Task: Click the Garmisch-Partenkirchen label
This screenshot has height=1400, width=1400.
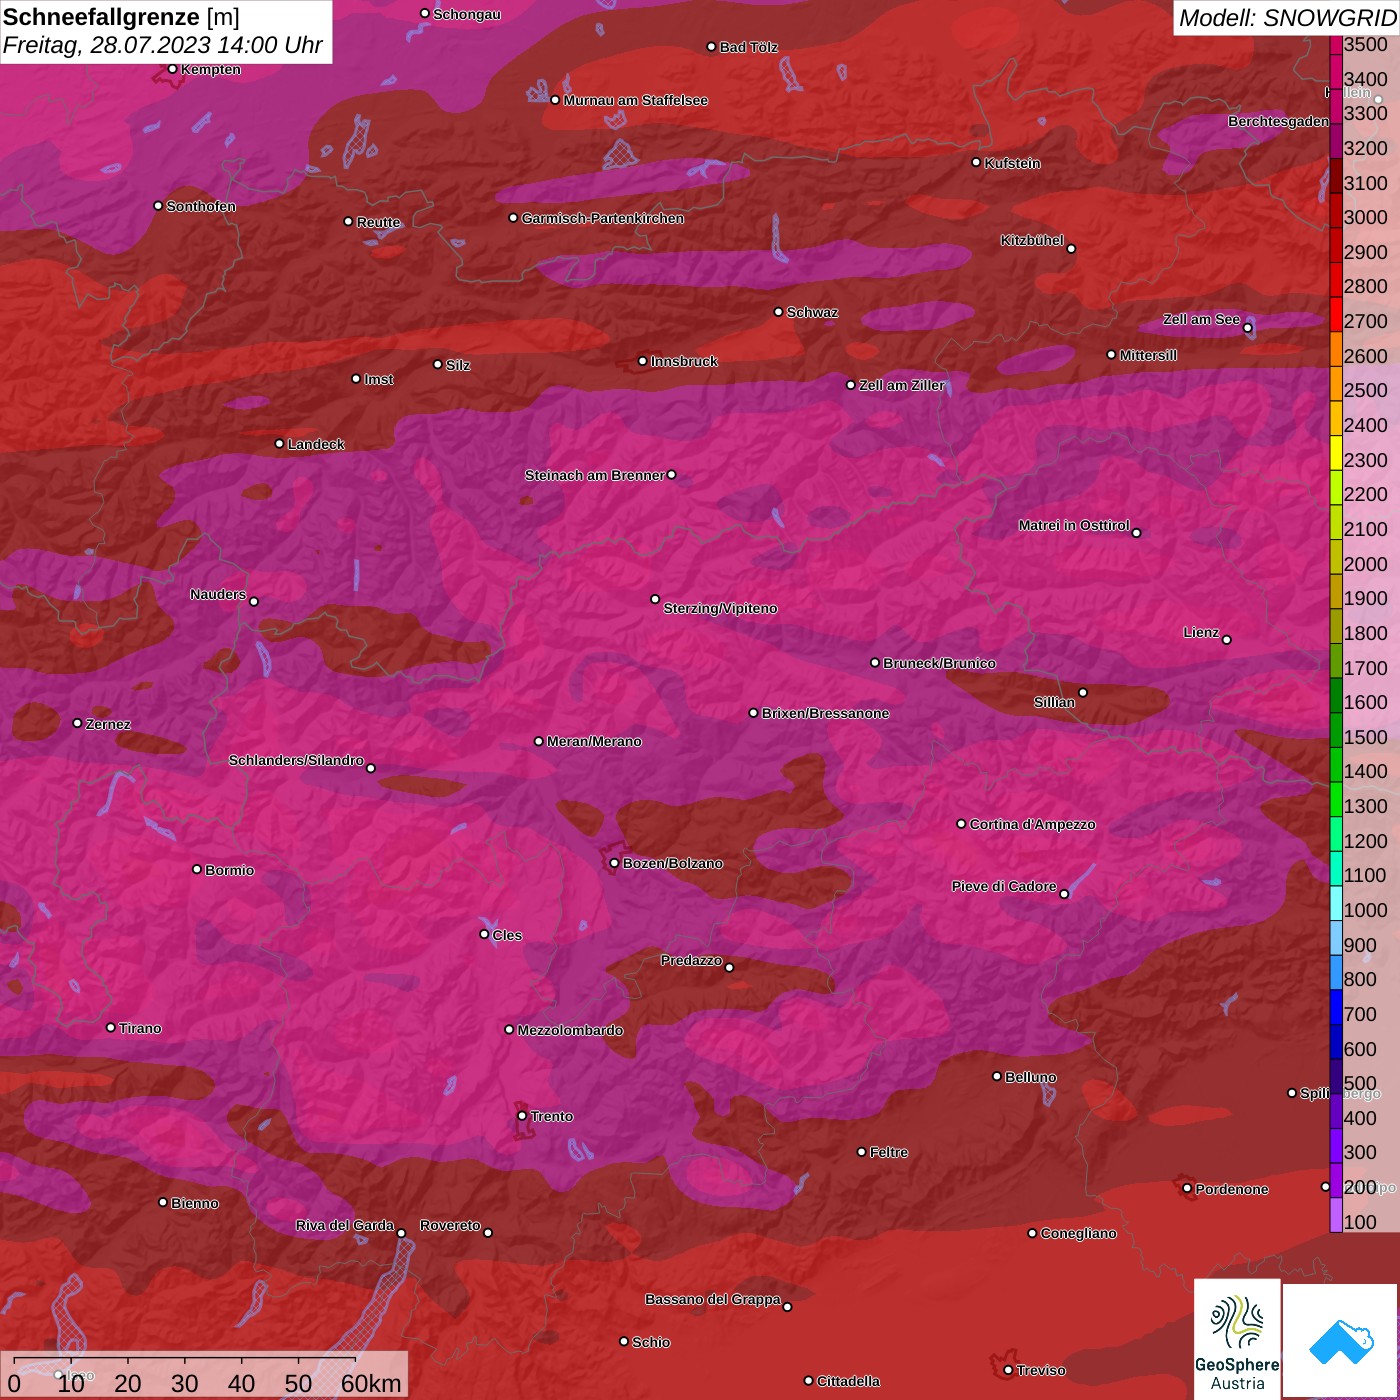Action: coord(603,218)
